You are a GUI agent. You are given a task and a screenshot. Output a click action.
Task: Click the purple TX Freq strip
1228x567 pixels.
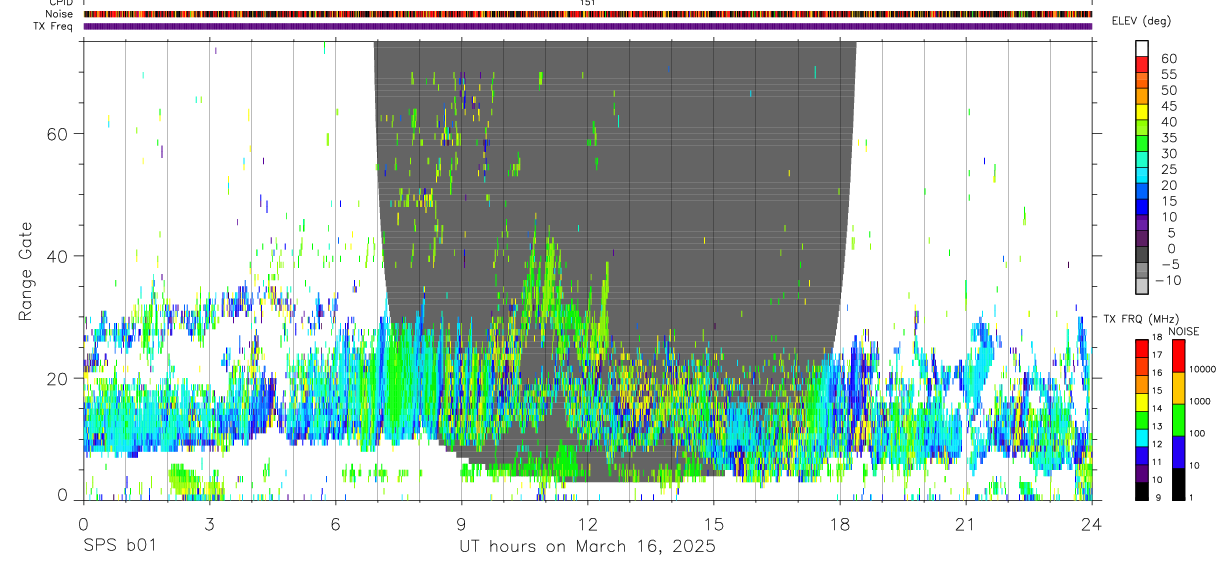pos(587,26)
